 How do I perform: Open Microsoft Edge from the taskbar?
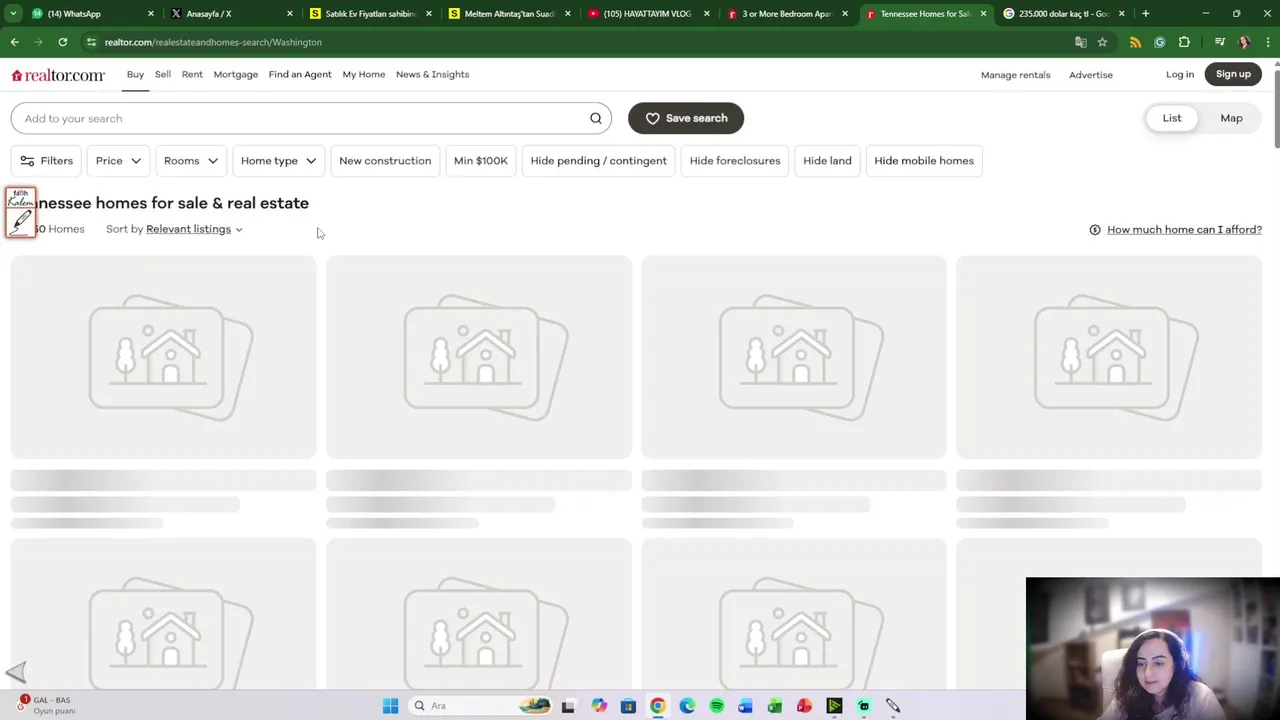(687, 706)
